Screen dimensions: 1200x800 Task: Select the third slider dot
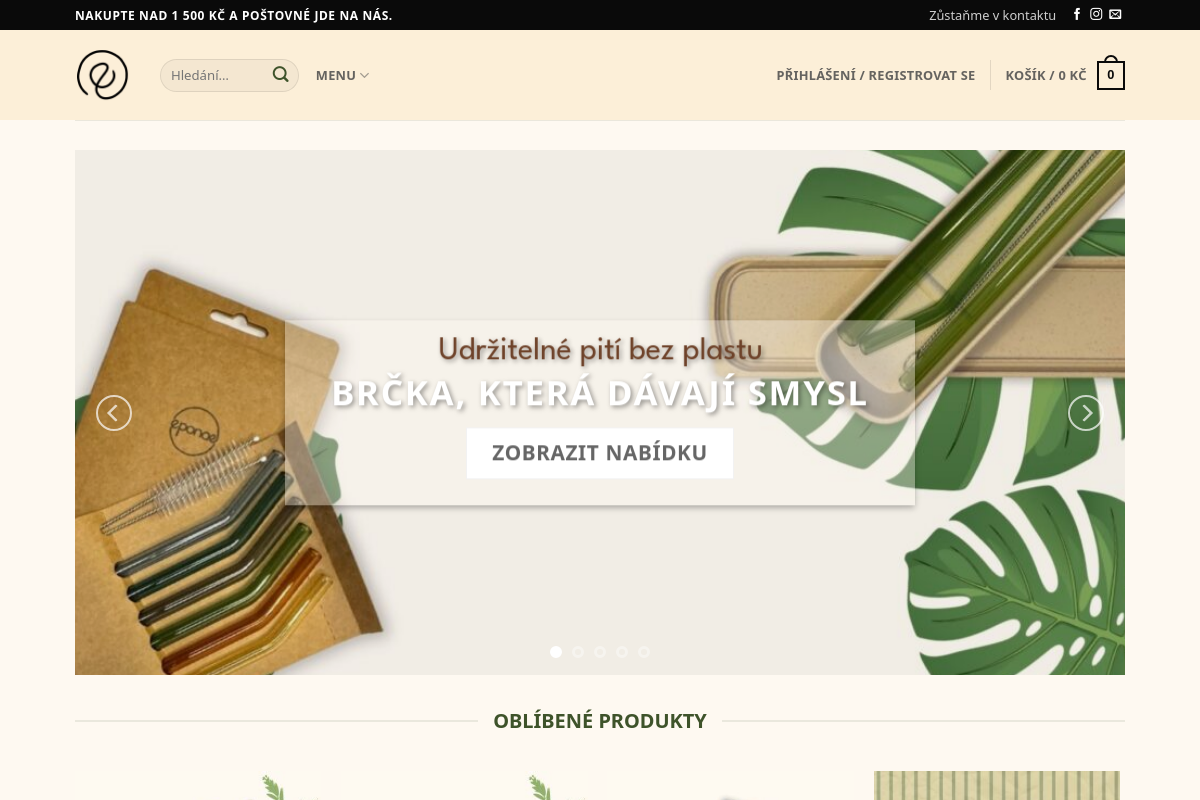click(x=600, y=652)
